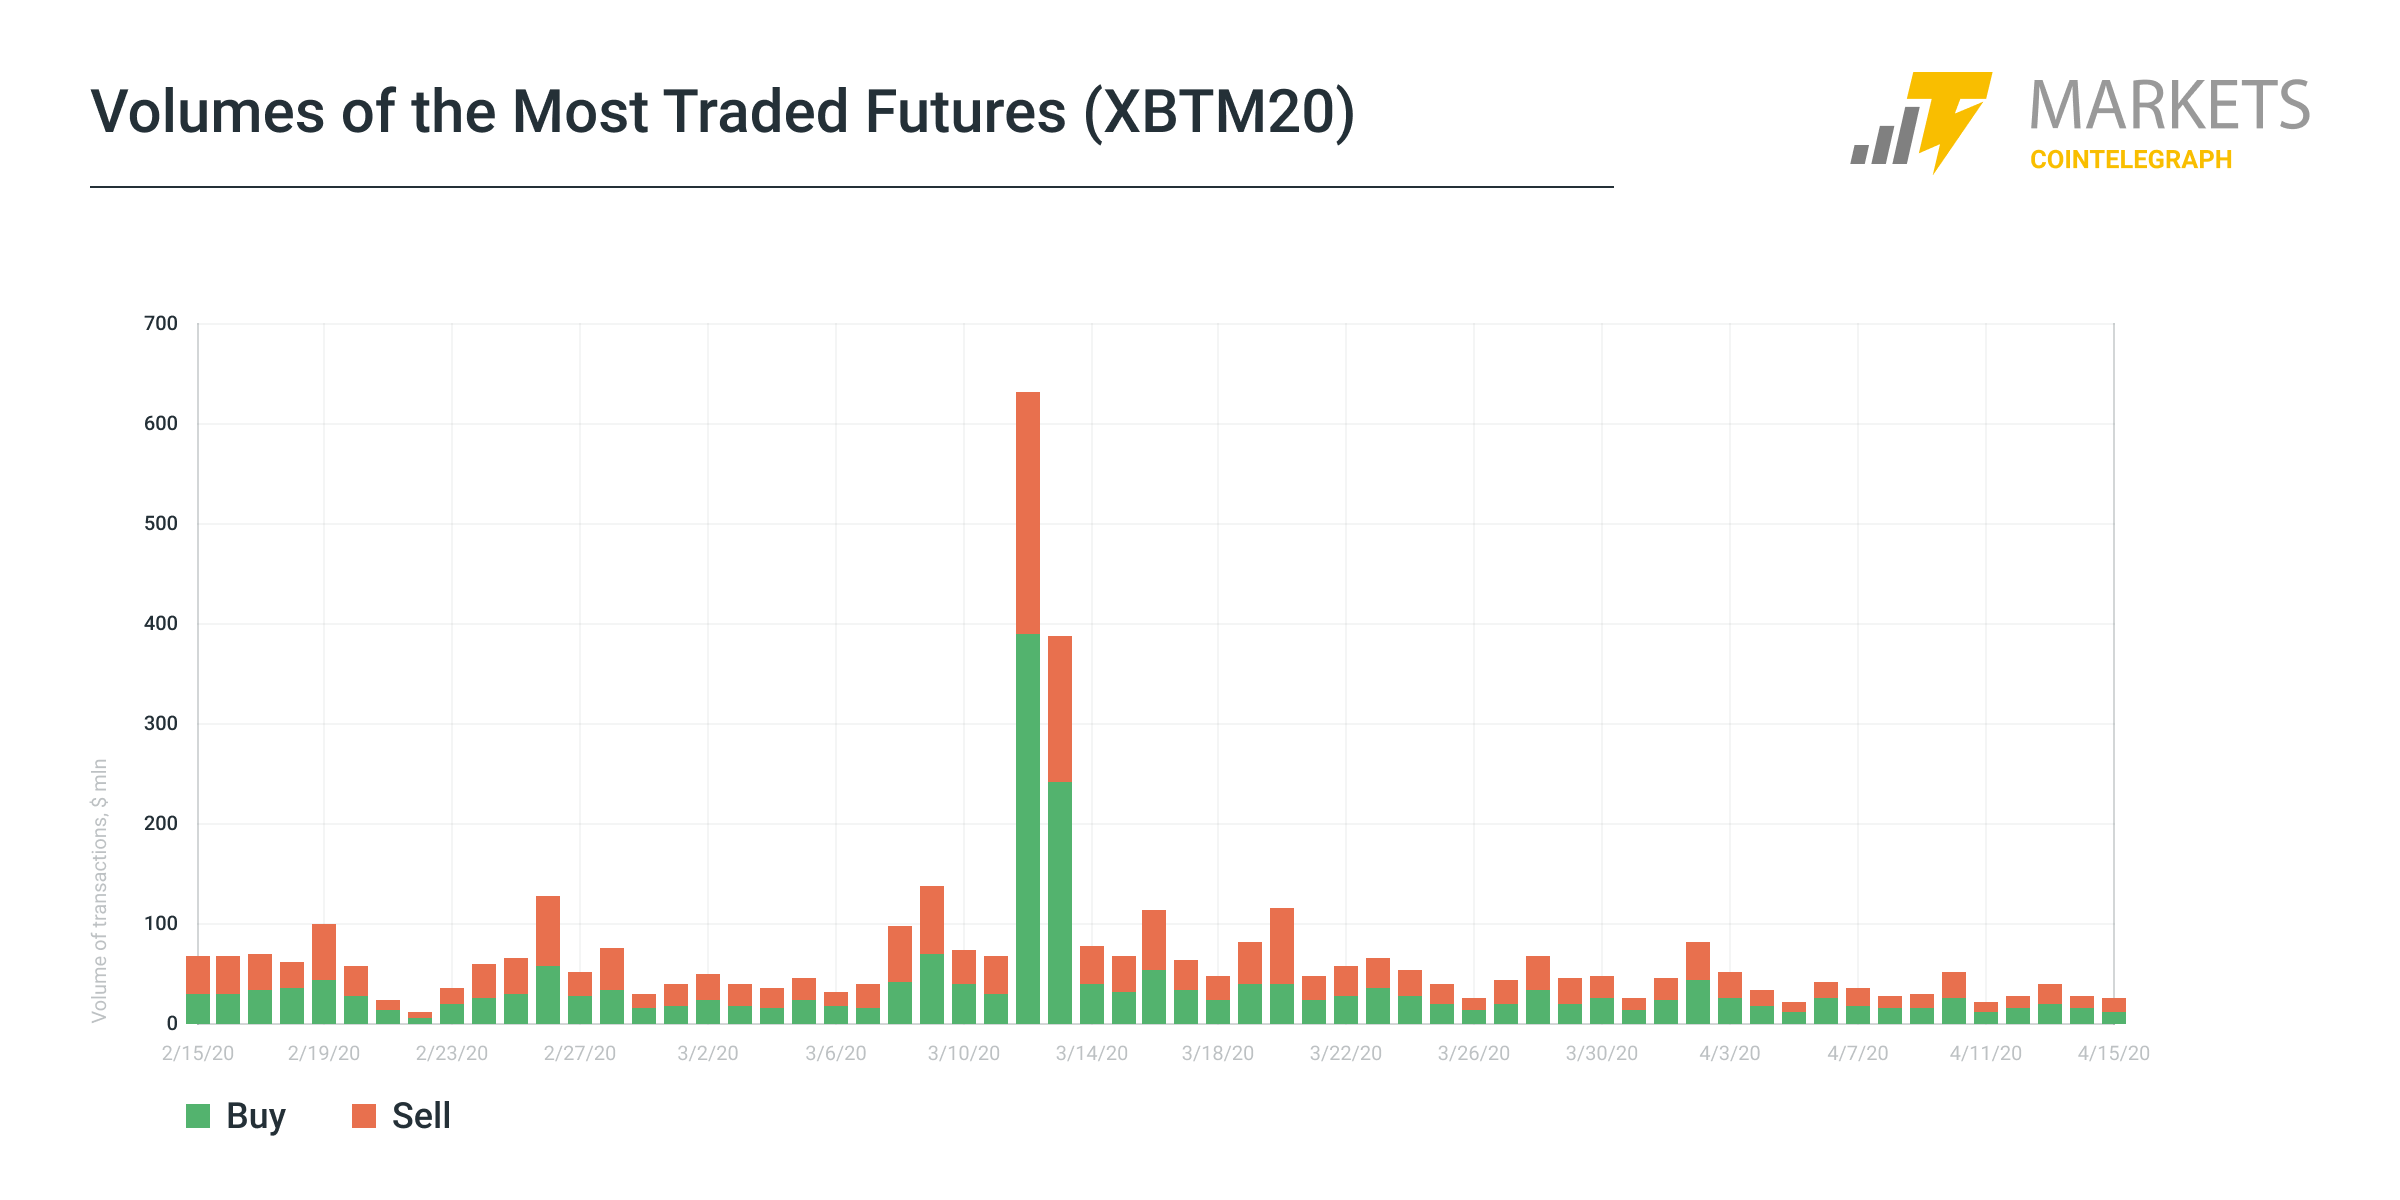Toggle the Sell series label in legend
This screenshot has height=1200, width=2400.
pos(421,1116)
